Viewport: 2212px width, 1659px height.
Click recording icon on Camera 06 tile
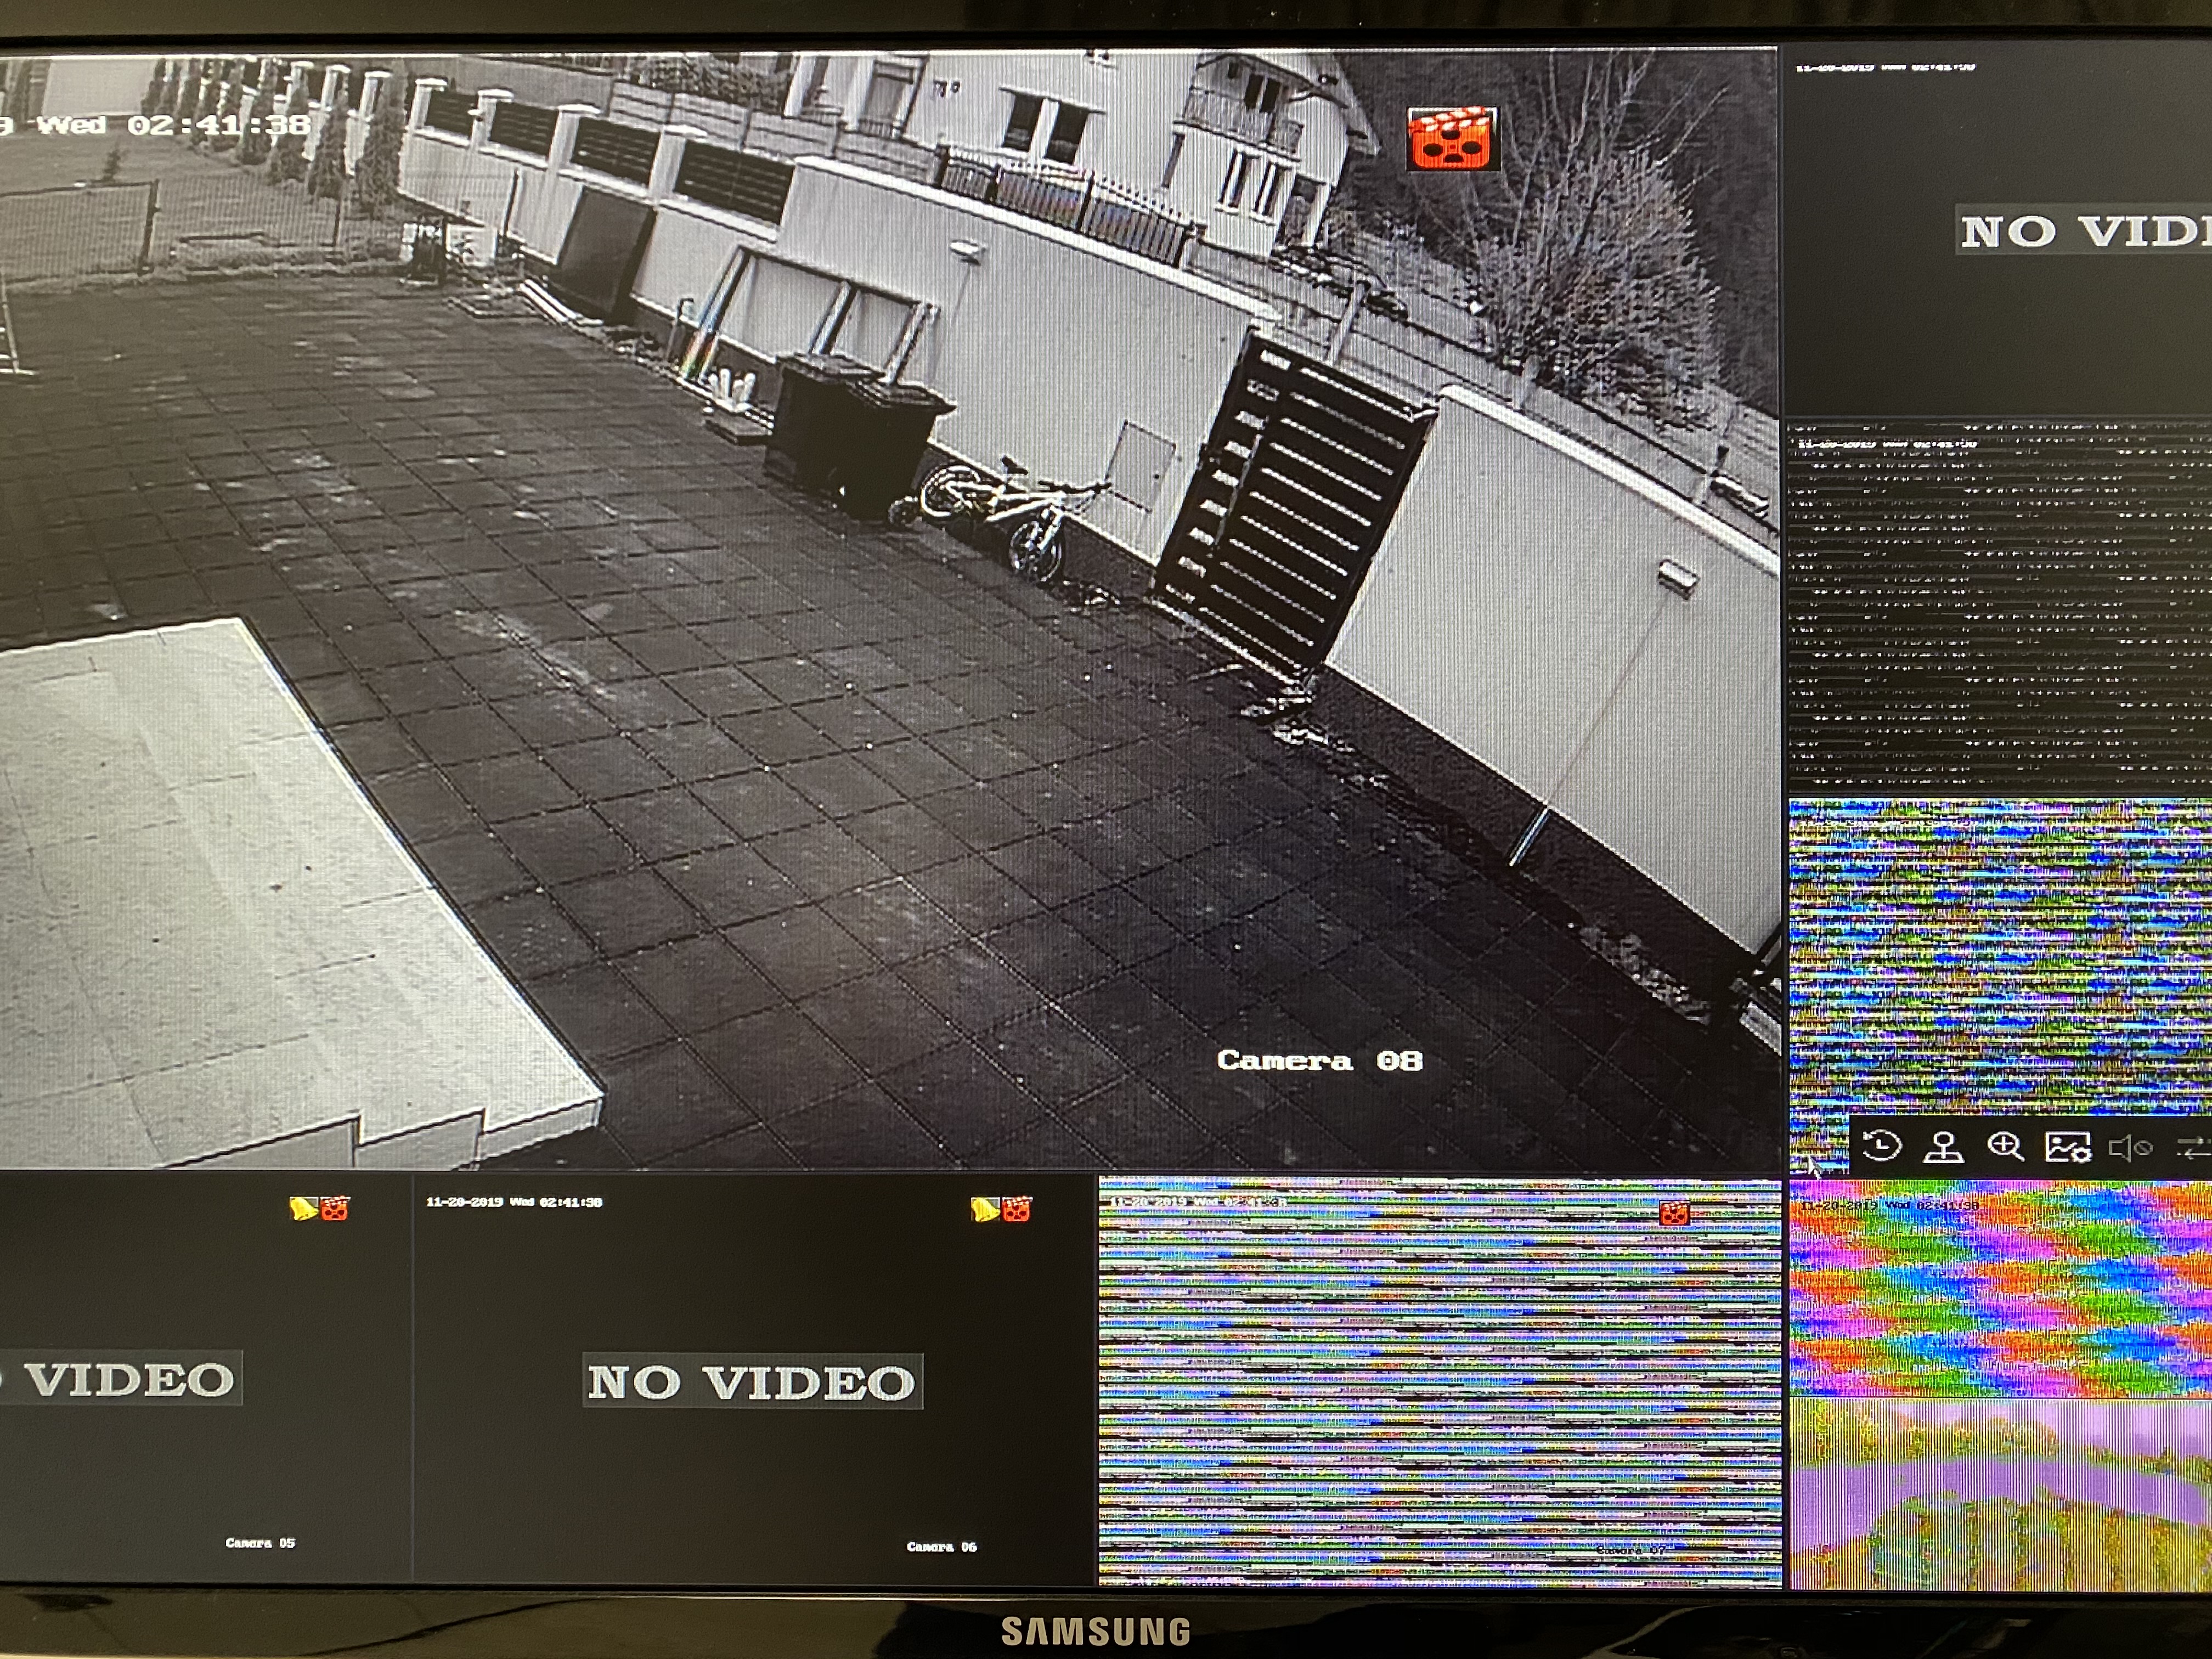click(1017, 1210)
